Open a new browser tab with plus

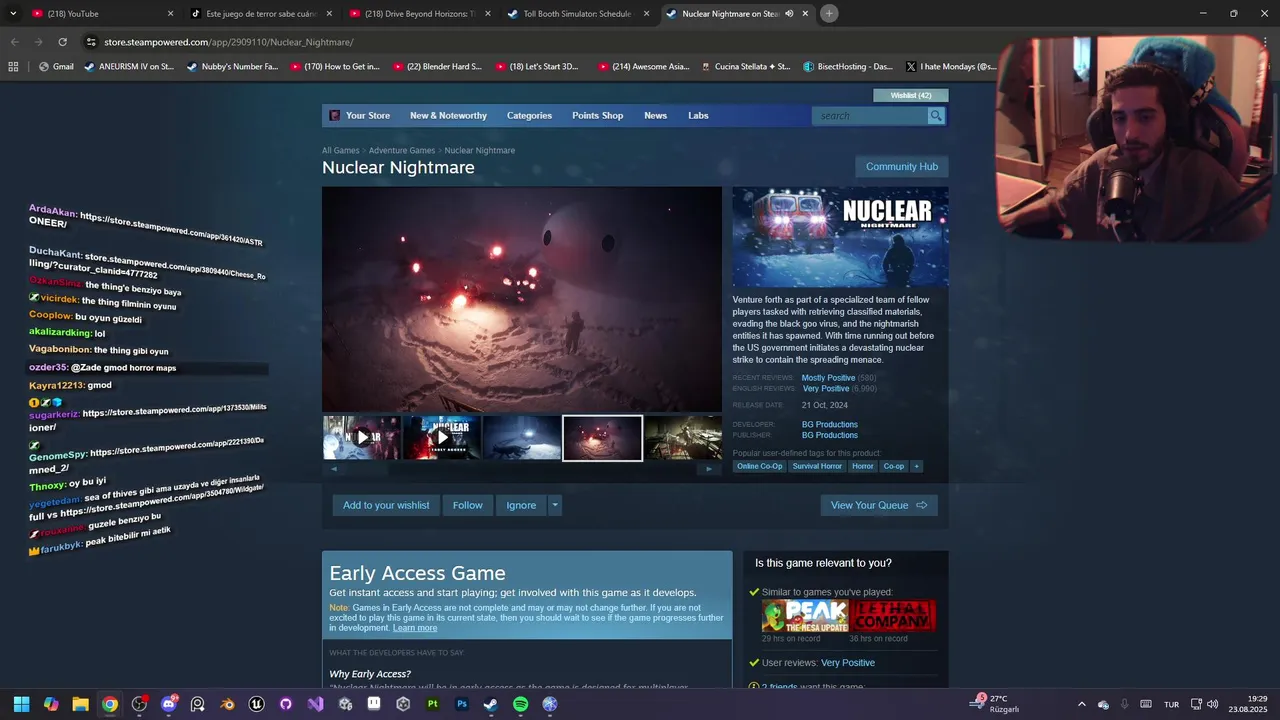(x=829, y=14)
